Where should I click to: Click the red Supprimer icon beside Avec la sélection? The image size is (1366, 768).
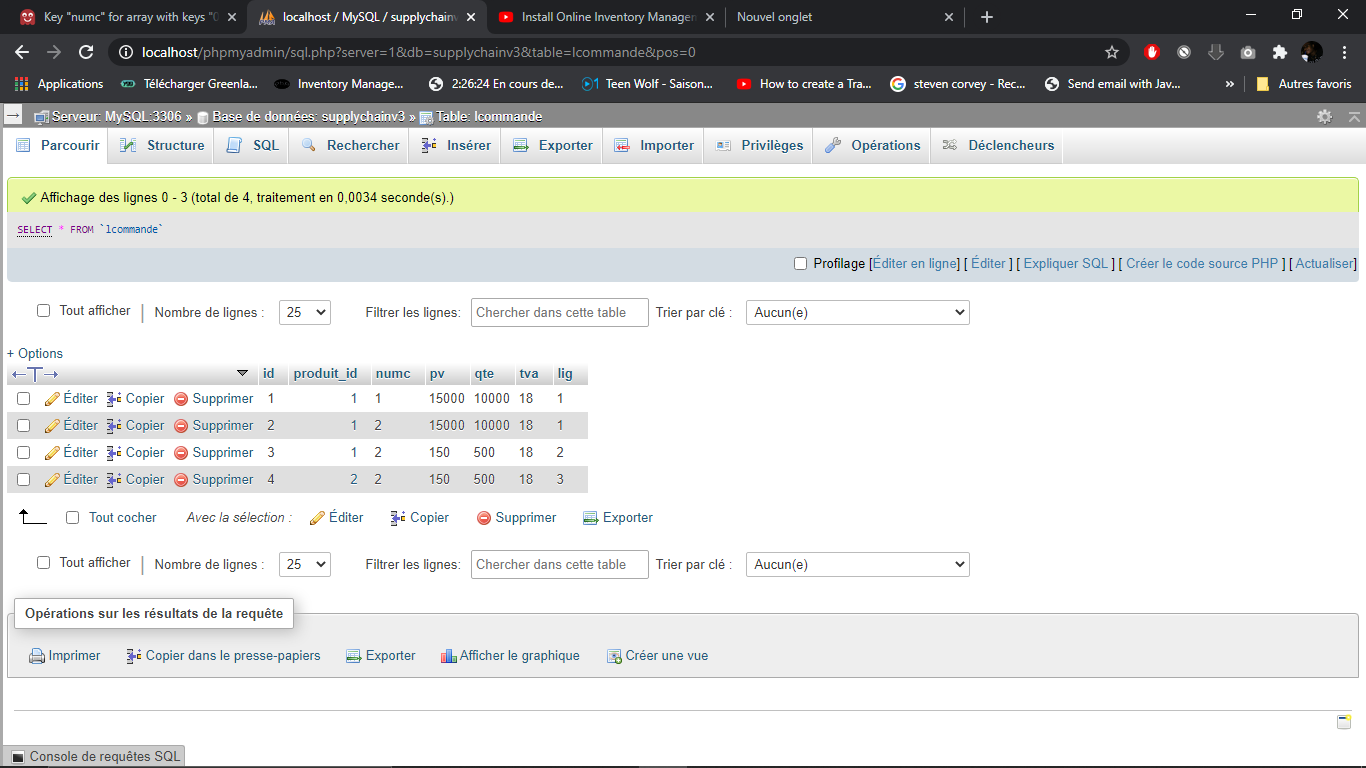[484, 518]
